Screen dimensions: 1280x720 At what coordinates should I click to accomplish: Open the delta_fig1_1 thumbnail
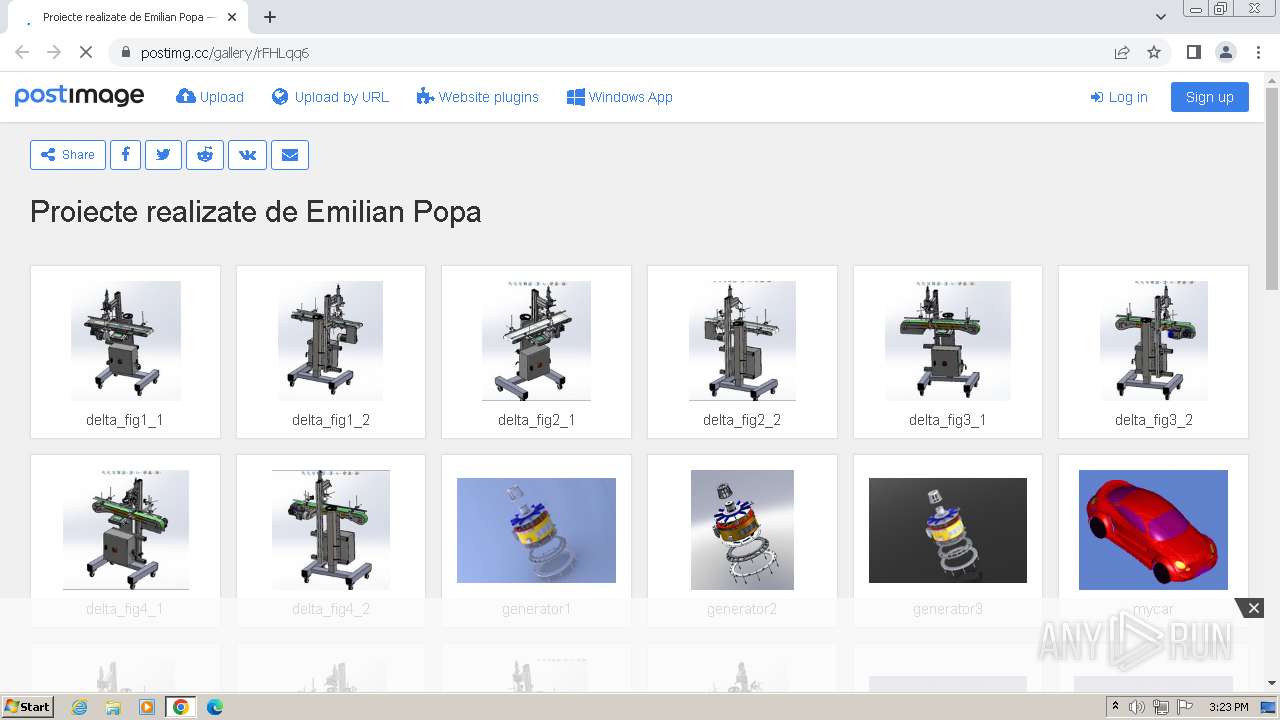point(125,341)
